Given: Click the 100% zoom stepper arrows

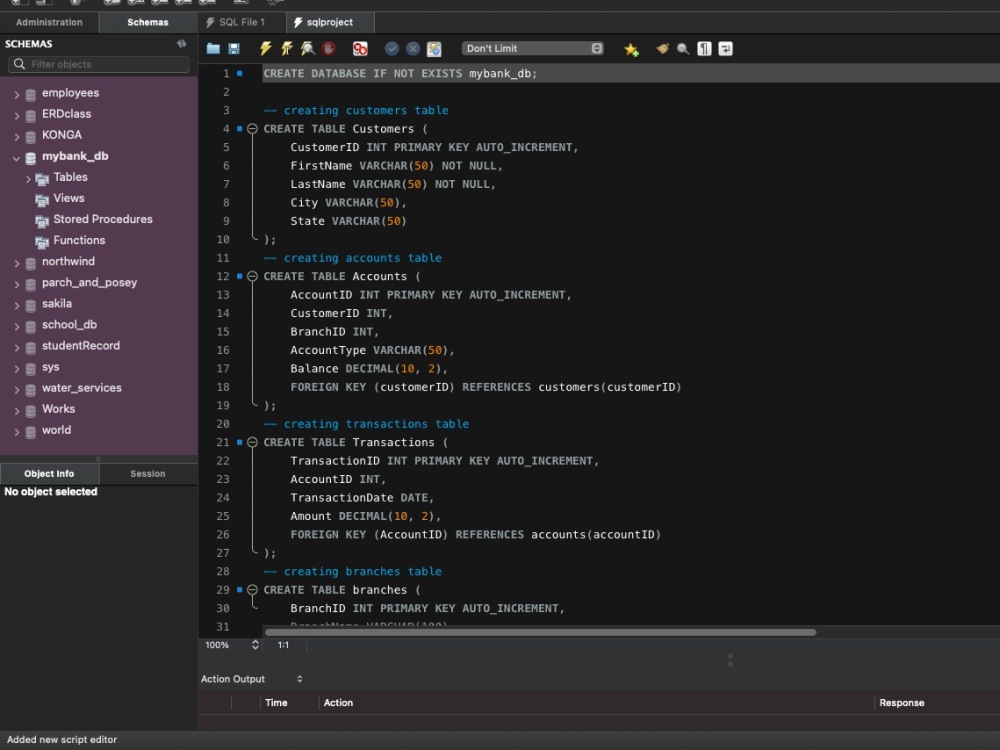Looking at the screenshot, I should pyautogui.click(x=255, y=645).
